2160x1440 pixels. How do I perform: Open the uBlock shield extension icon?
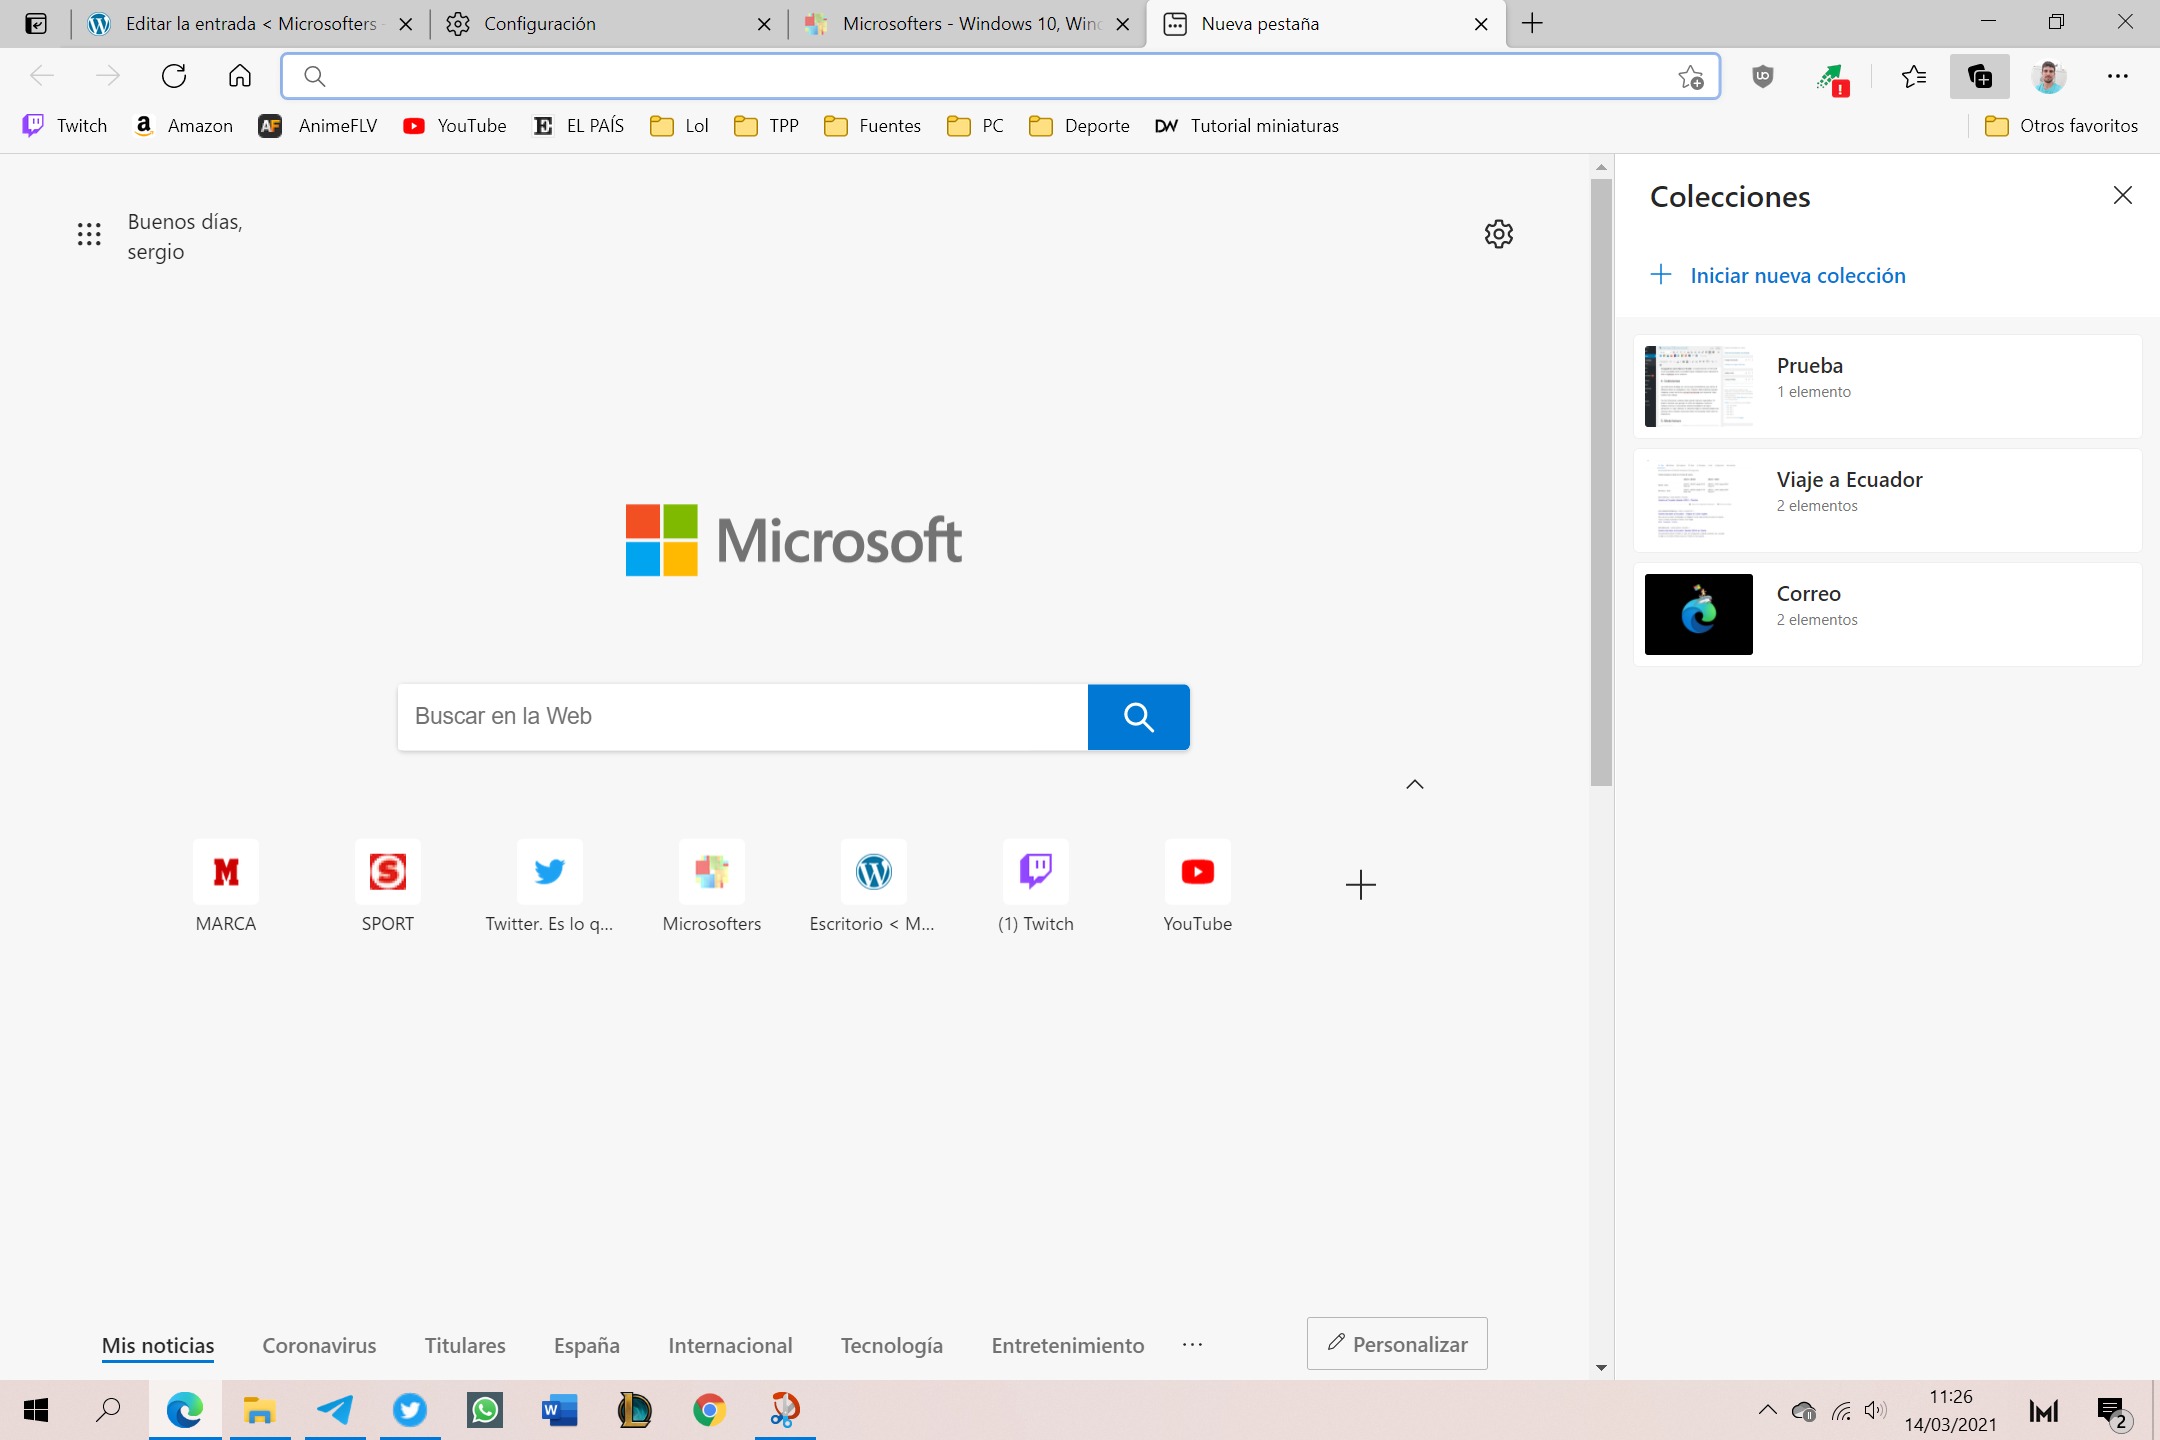tap(1763, 76)
